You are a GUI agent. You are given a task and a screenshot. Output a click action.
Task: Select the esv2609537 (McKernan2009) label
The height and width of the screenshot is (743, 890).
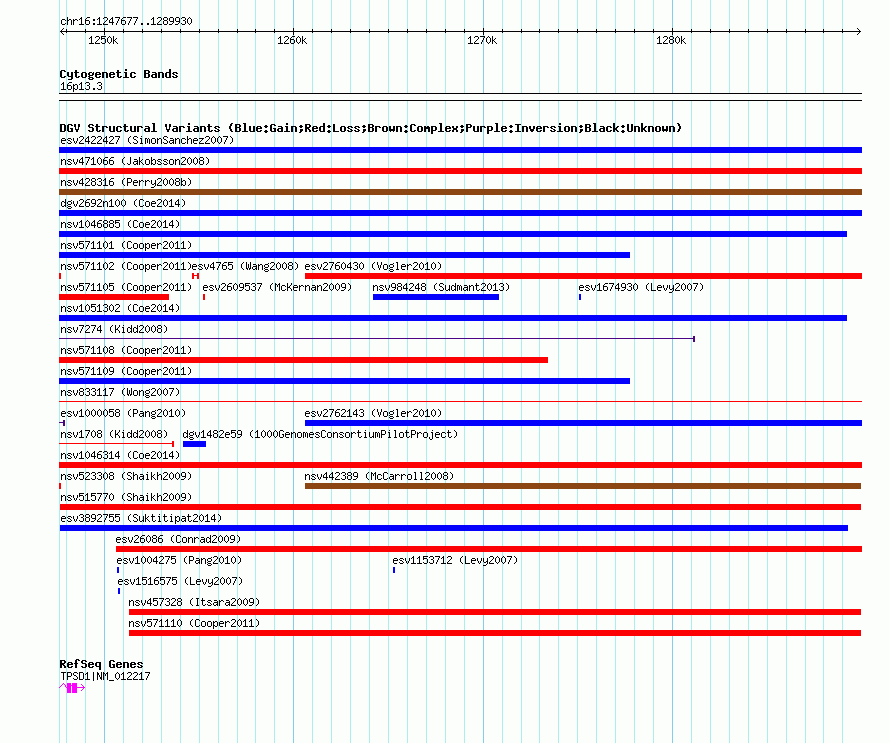point(277,287)
